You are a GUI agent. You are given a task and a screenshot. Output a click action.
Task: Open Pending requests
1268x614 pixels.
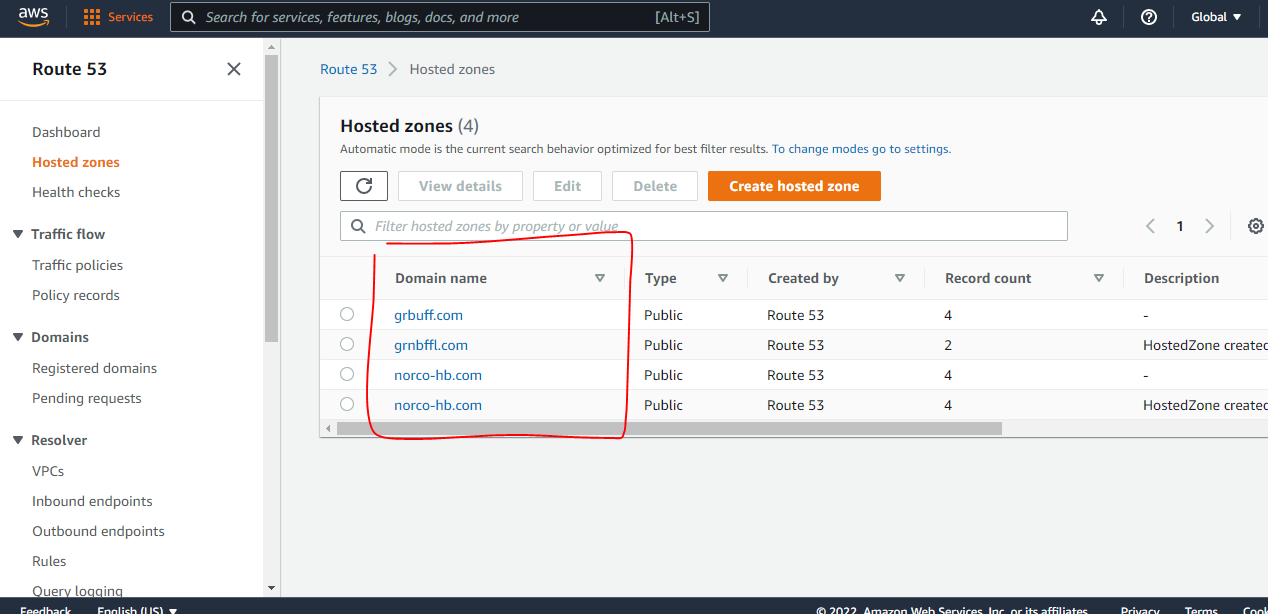(87, 398)
